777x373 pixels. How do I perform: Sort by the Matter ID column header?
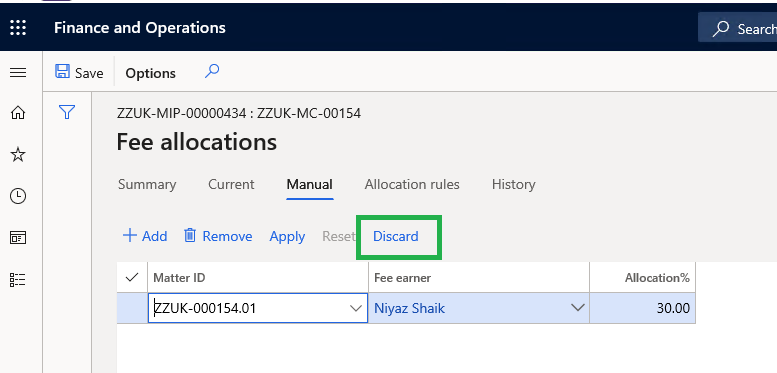(x=258, y=277)
